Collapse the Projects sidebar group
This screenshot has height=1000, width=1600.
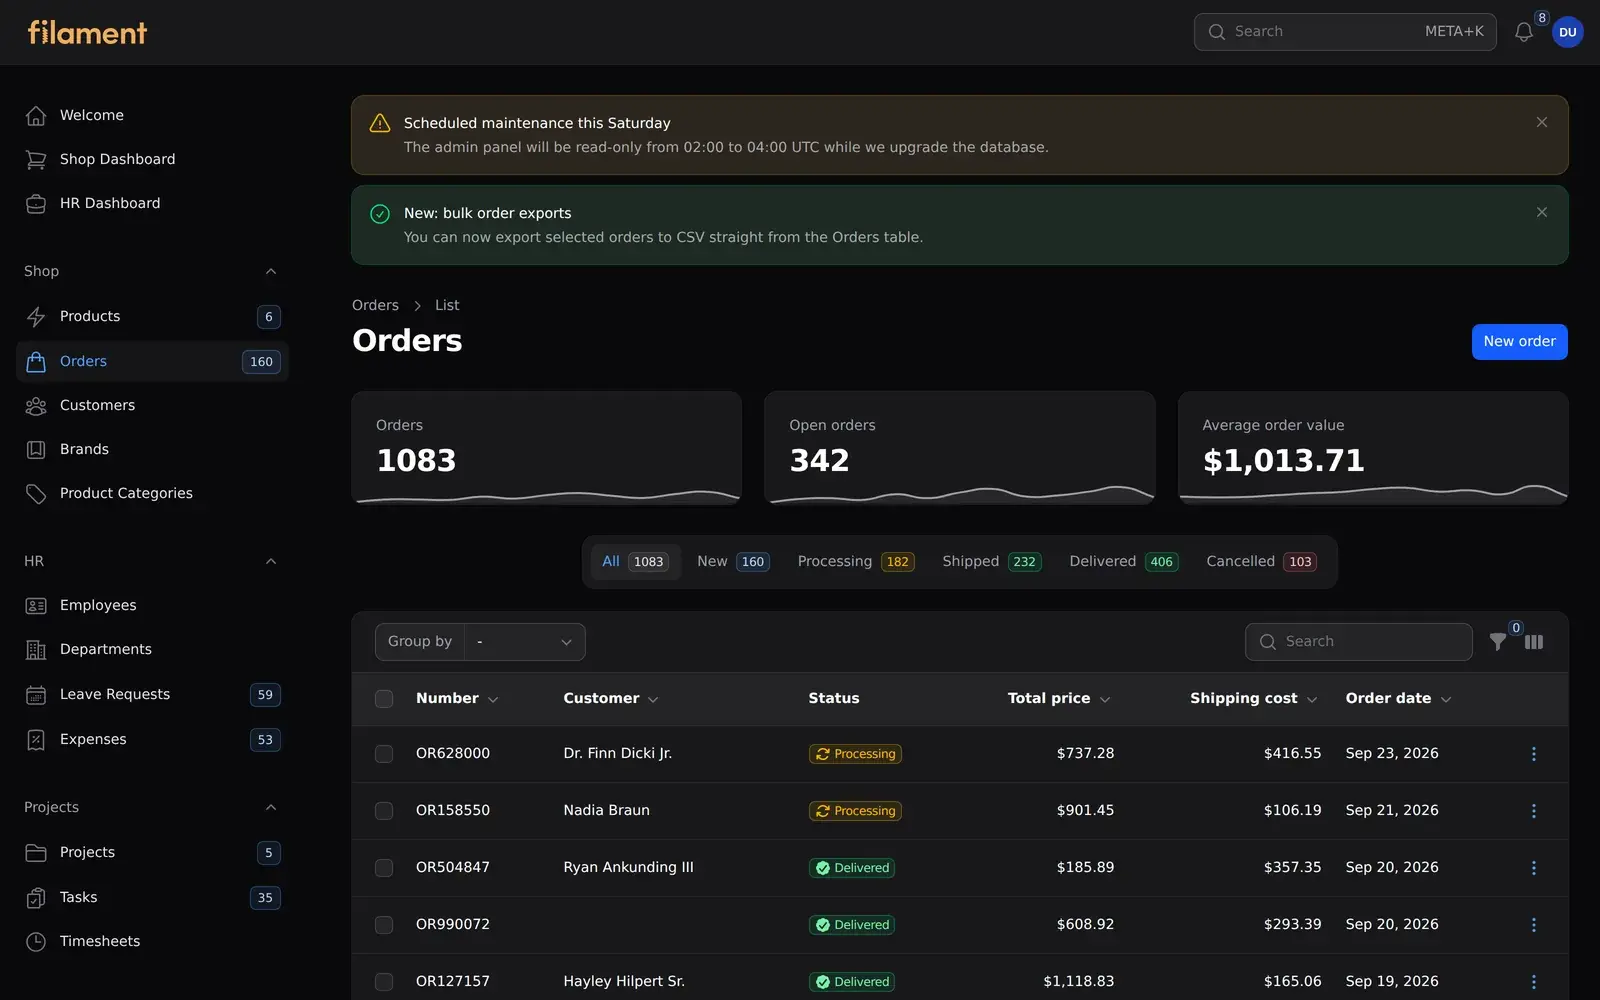[271, 807]
